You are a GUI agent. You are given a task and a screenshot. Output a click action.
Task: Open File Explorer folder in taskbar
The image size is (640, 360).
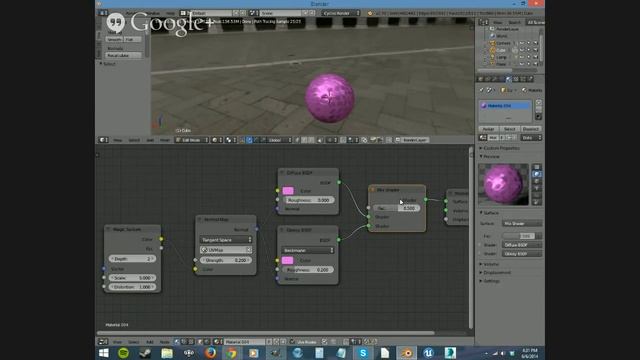click(167, 353)
